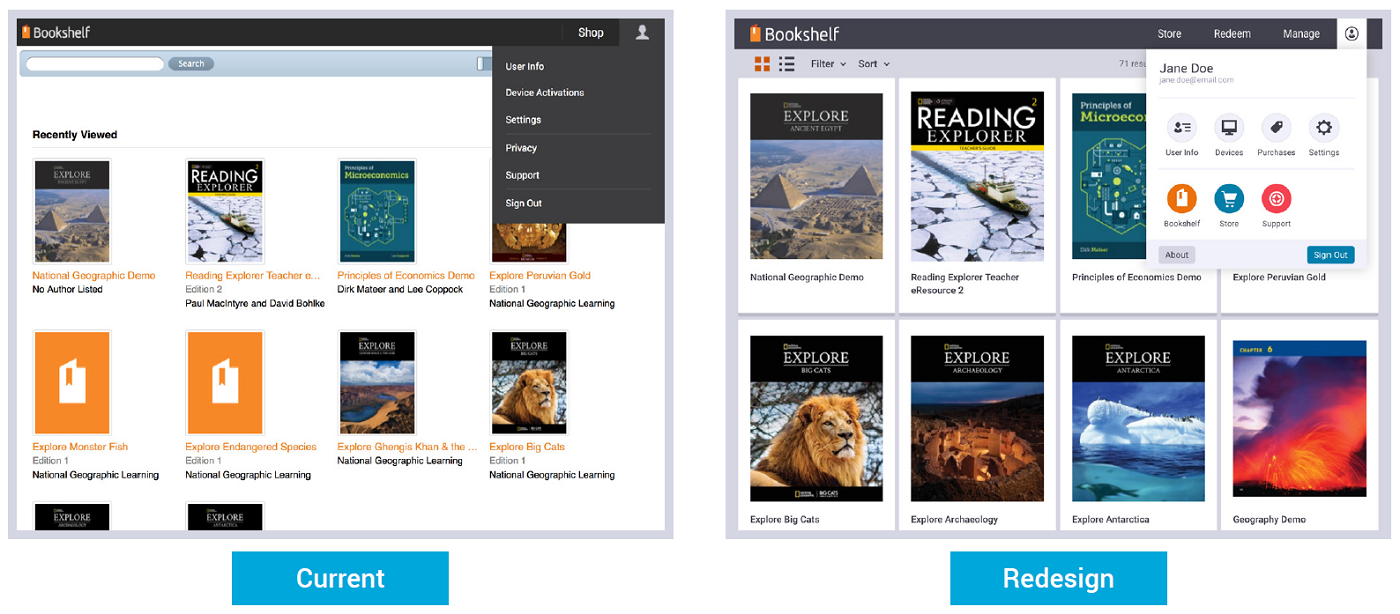Open Principles of Microeconomics cover in Current

pos(377,212)
